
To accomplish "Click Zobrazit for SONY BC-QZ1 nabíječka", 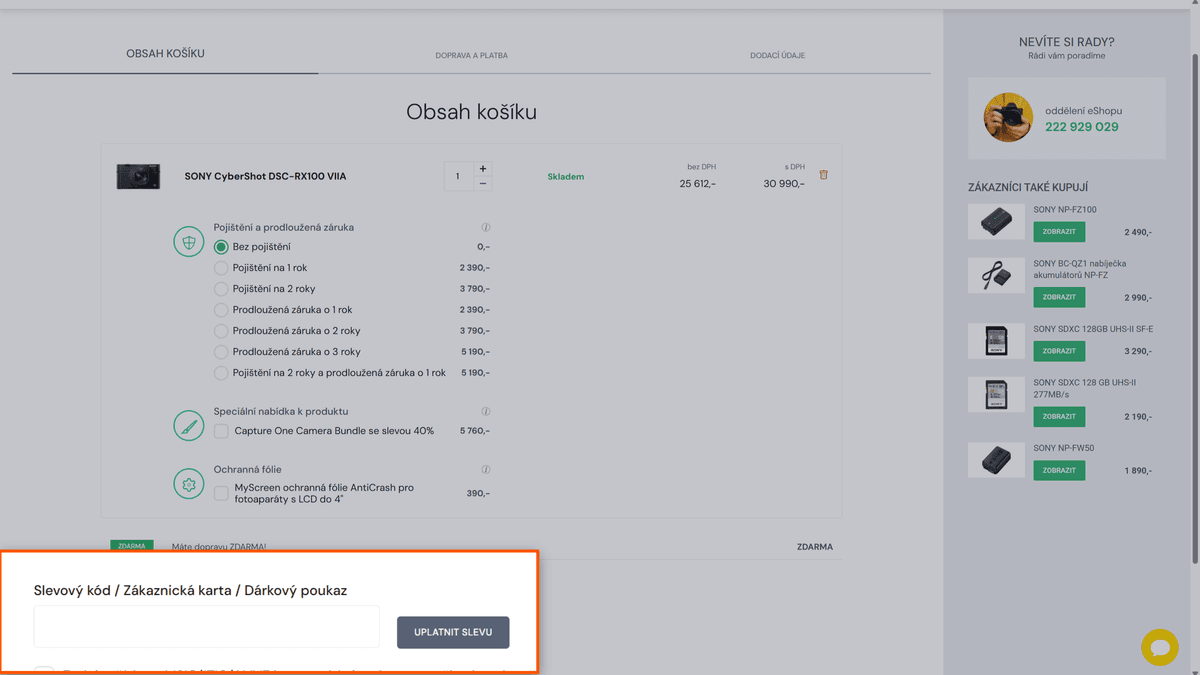I will click(1059, 297).
